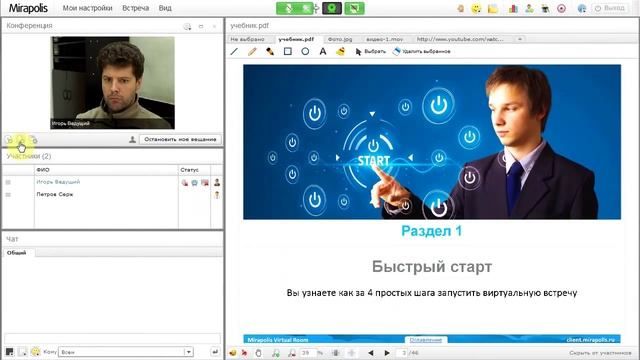
Task: Switch to the youtube.com URL tab
Action: pos(460,39)
